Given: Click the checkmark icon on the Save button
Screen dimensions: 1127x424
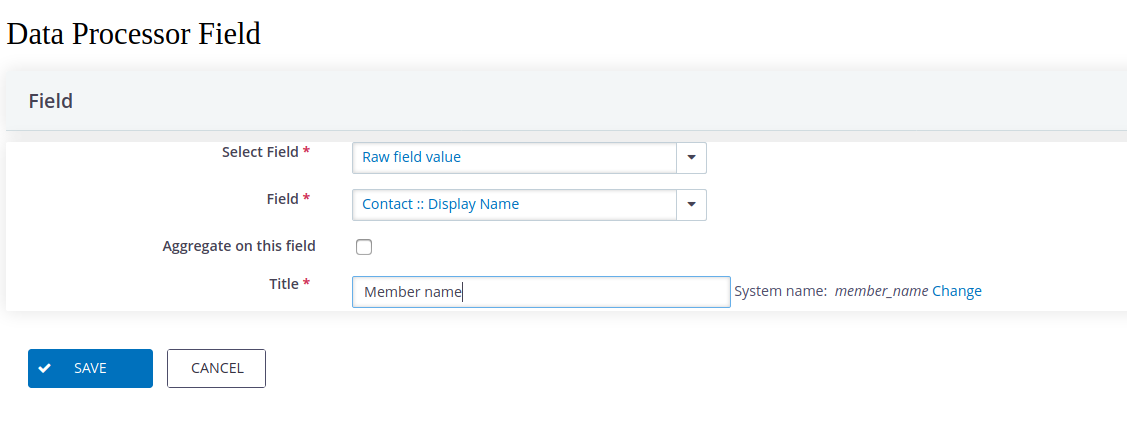Looking at the screenshot, I should pos(45,368).
